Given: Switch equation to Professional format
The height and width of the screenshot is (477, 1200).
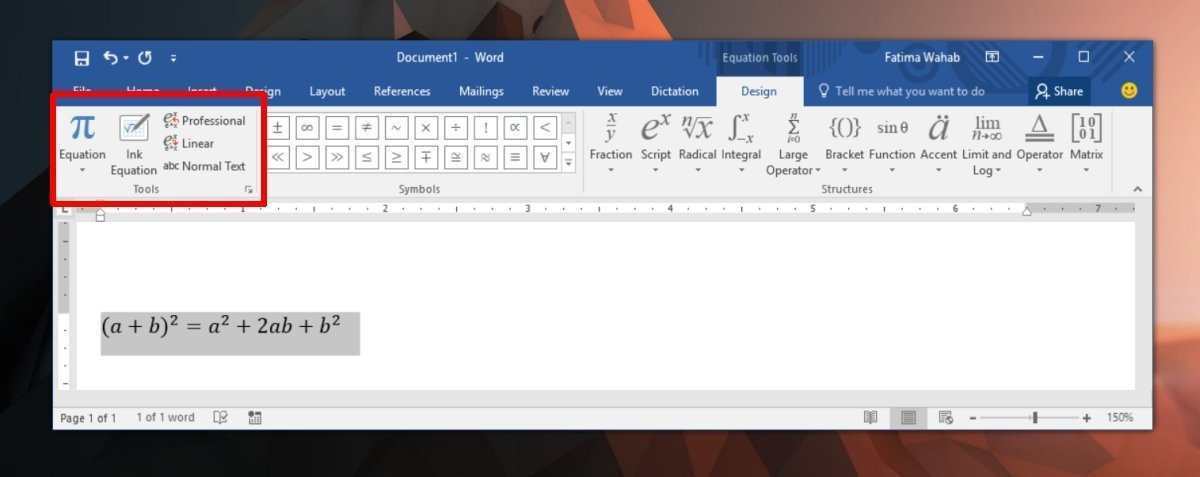Looking at the screenshot, I should (x=205, y=121).
